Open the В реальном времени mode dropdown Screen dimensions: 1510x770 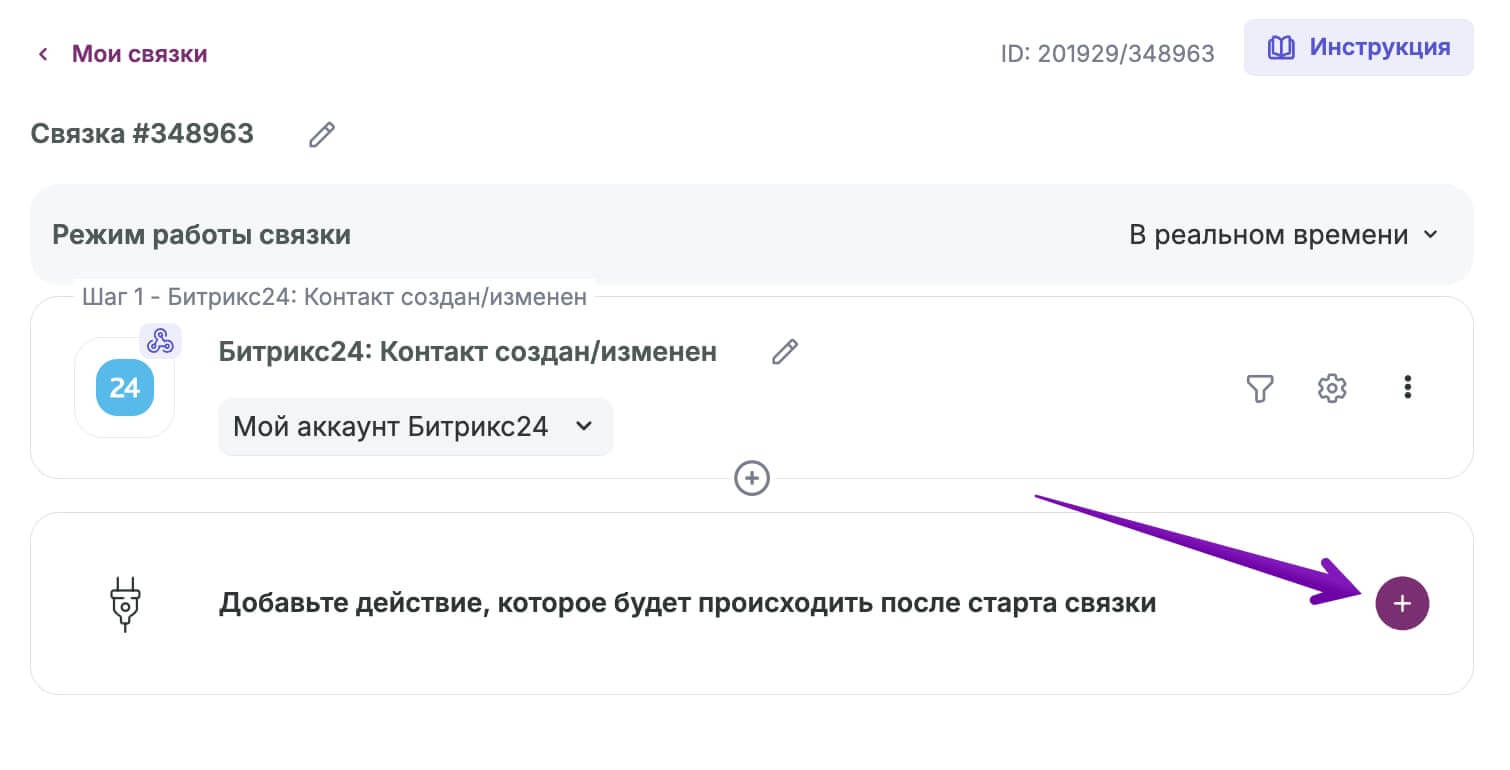pos(1283,235)
